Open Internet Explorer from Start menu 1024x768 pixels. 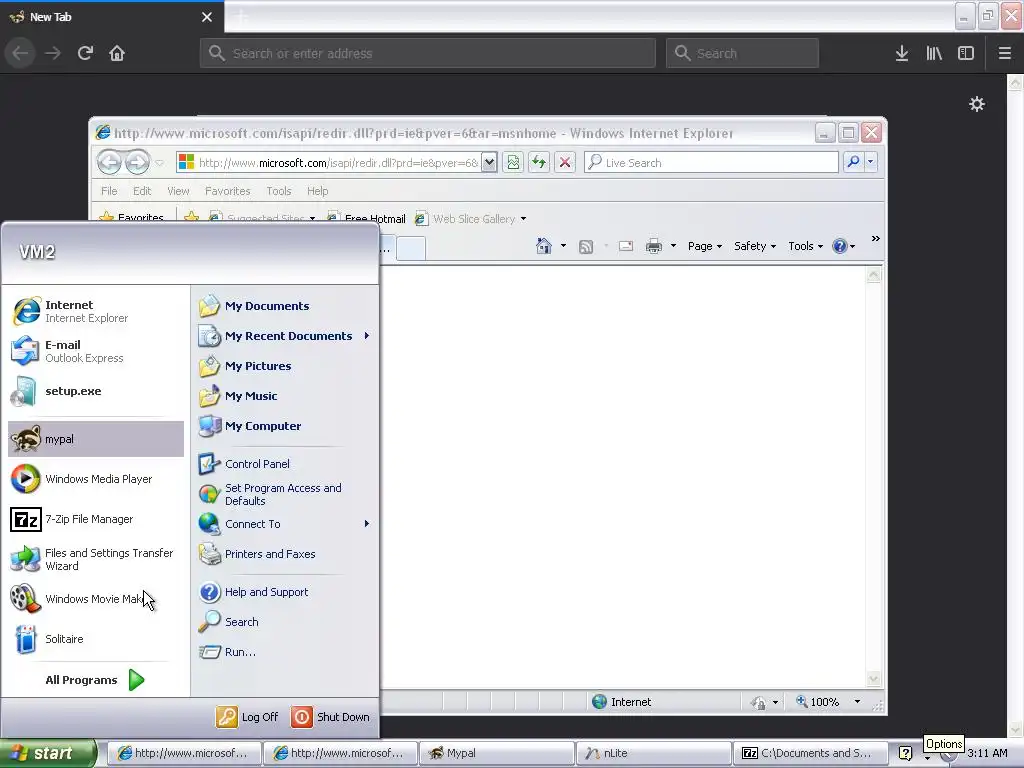click(x=96, y=312)
